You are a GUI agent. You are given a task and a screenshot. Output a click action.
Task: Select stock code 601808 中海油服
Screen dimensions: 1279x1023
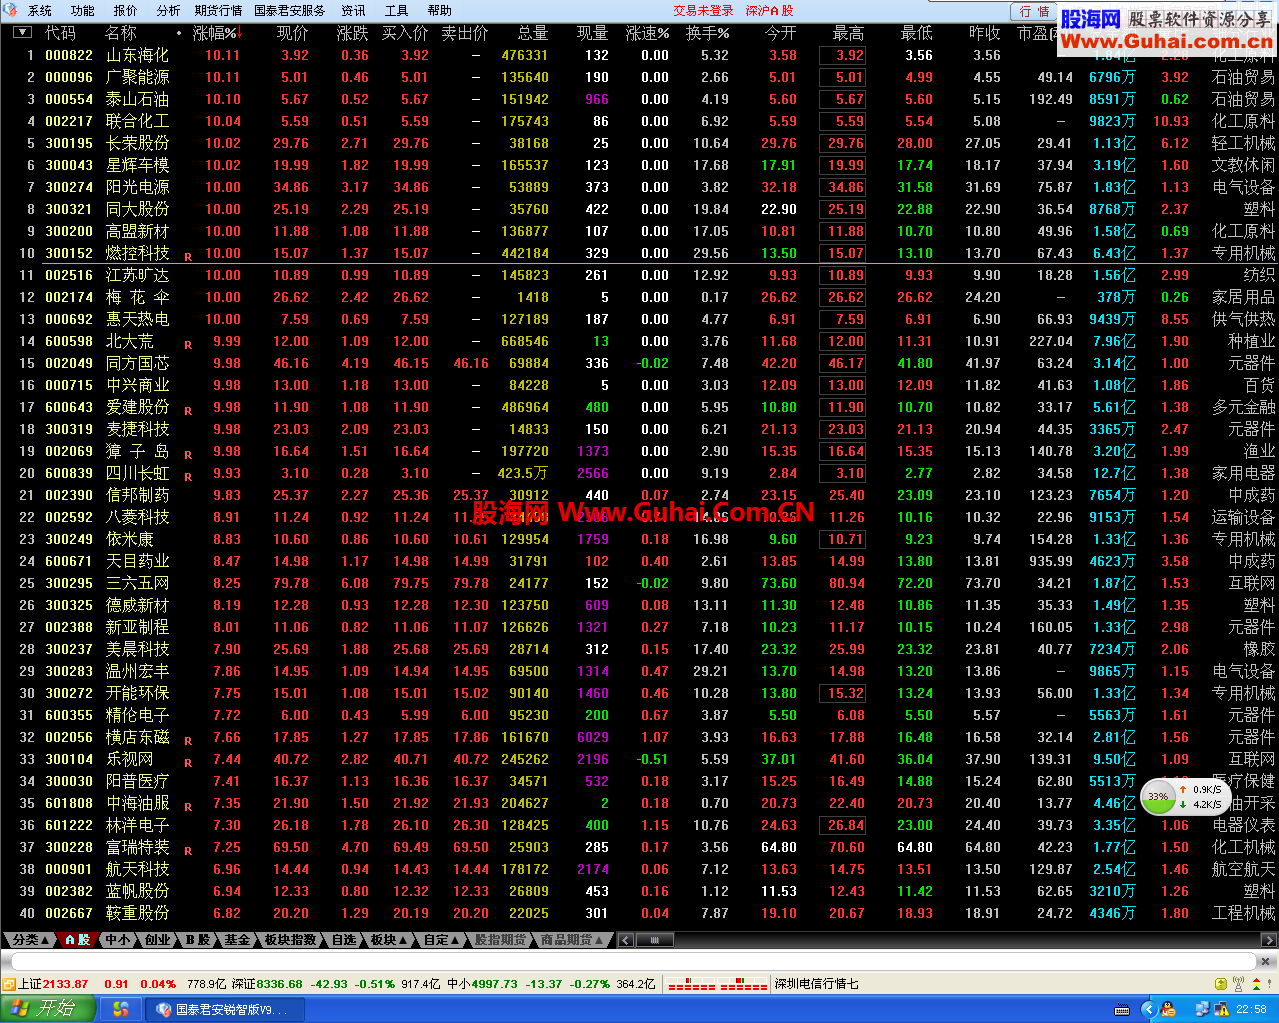[639, 803]
